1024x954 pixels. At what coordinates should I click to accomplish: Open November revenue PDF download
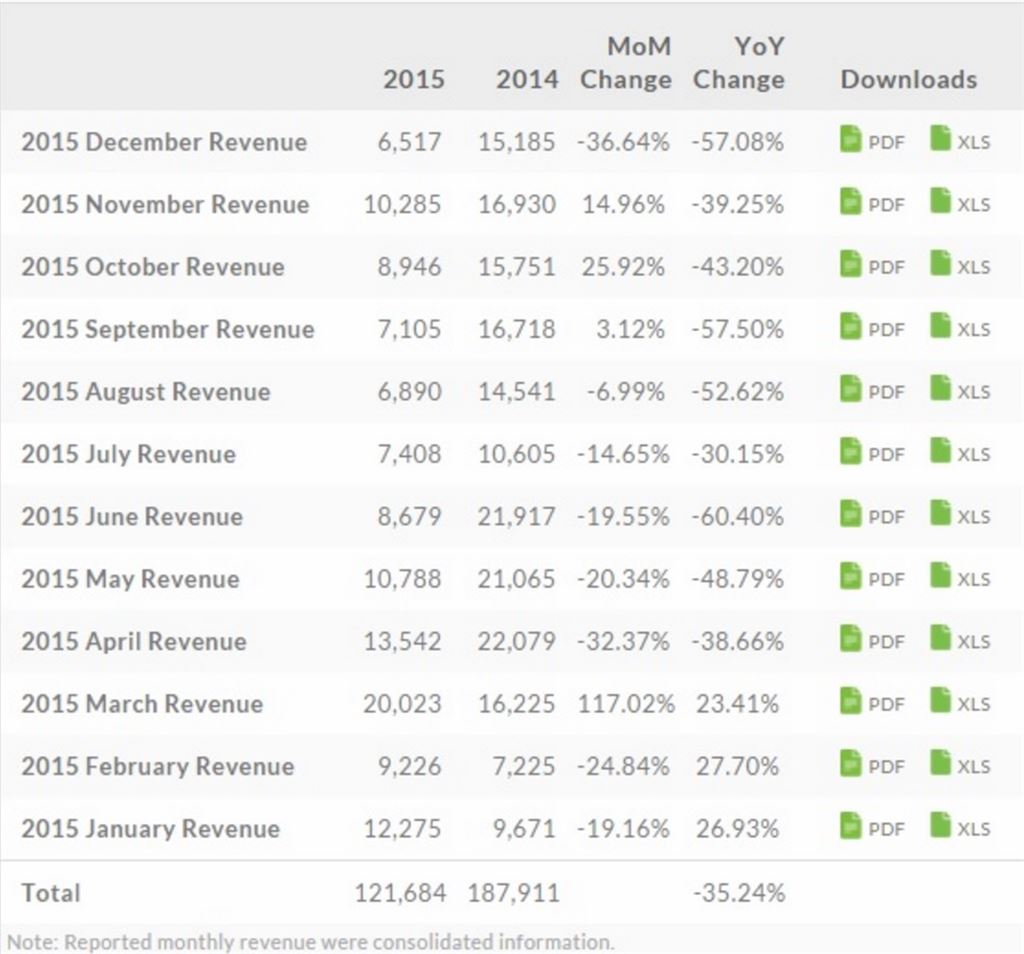pos(871,203)
